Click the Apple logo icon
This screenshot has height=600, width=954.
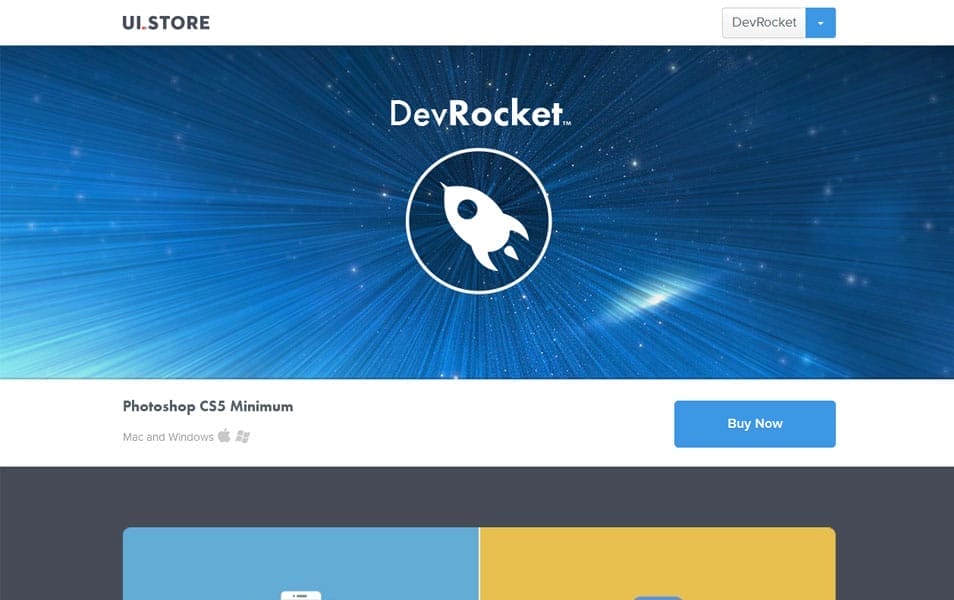225,435
